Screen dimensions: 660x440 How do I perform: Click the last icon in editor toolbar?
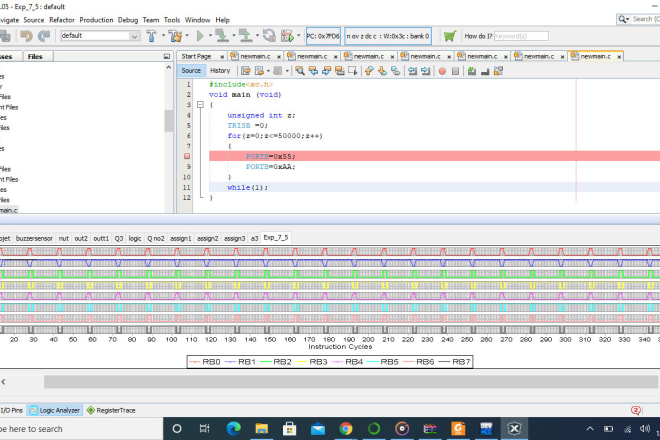point(498,71)
